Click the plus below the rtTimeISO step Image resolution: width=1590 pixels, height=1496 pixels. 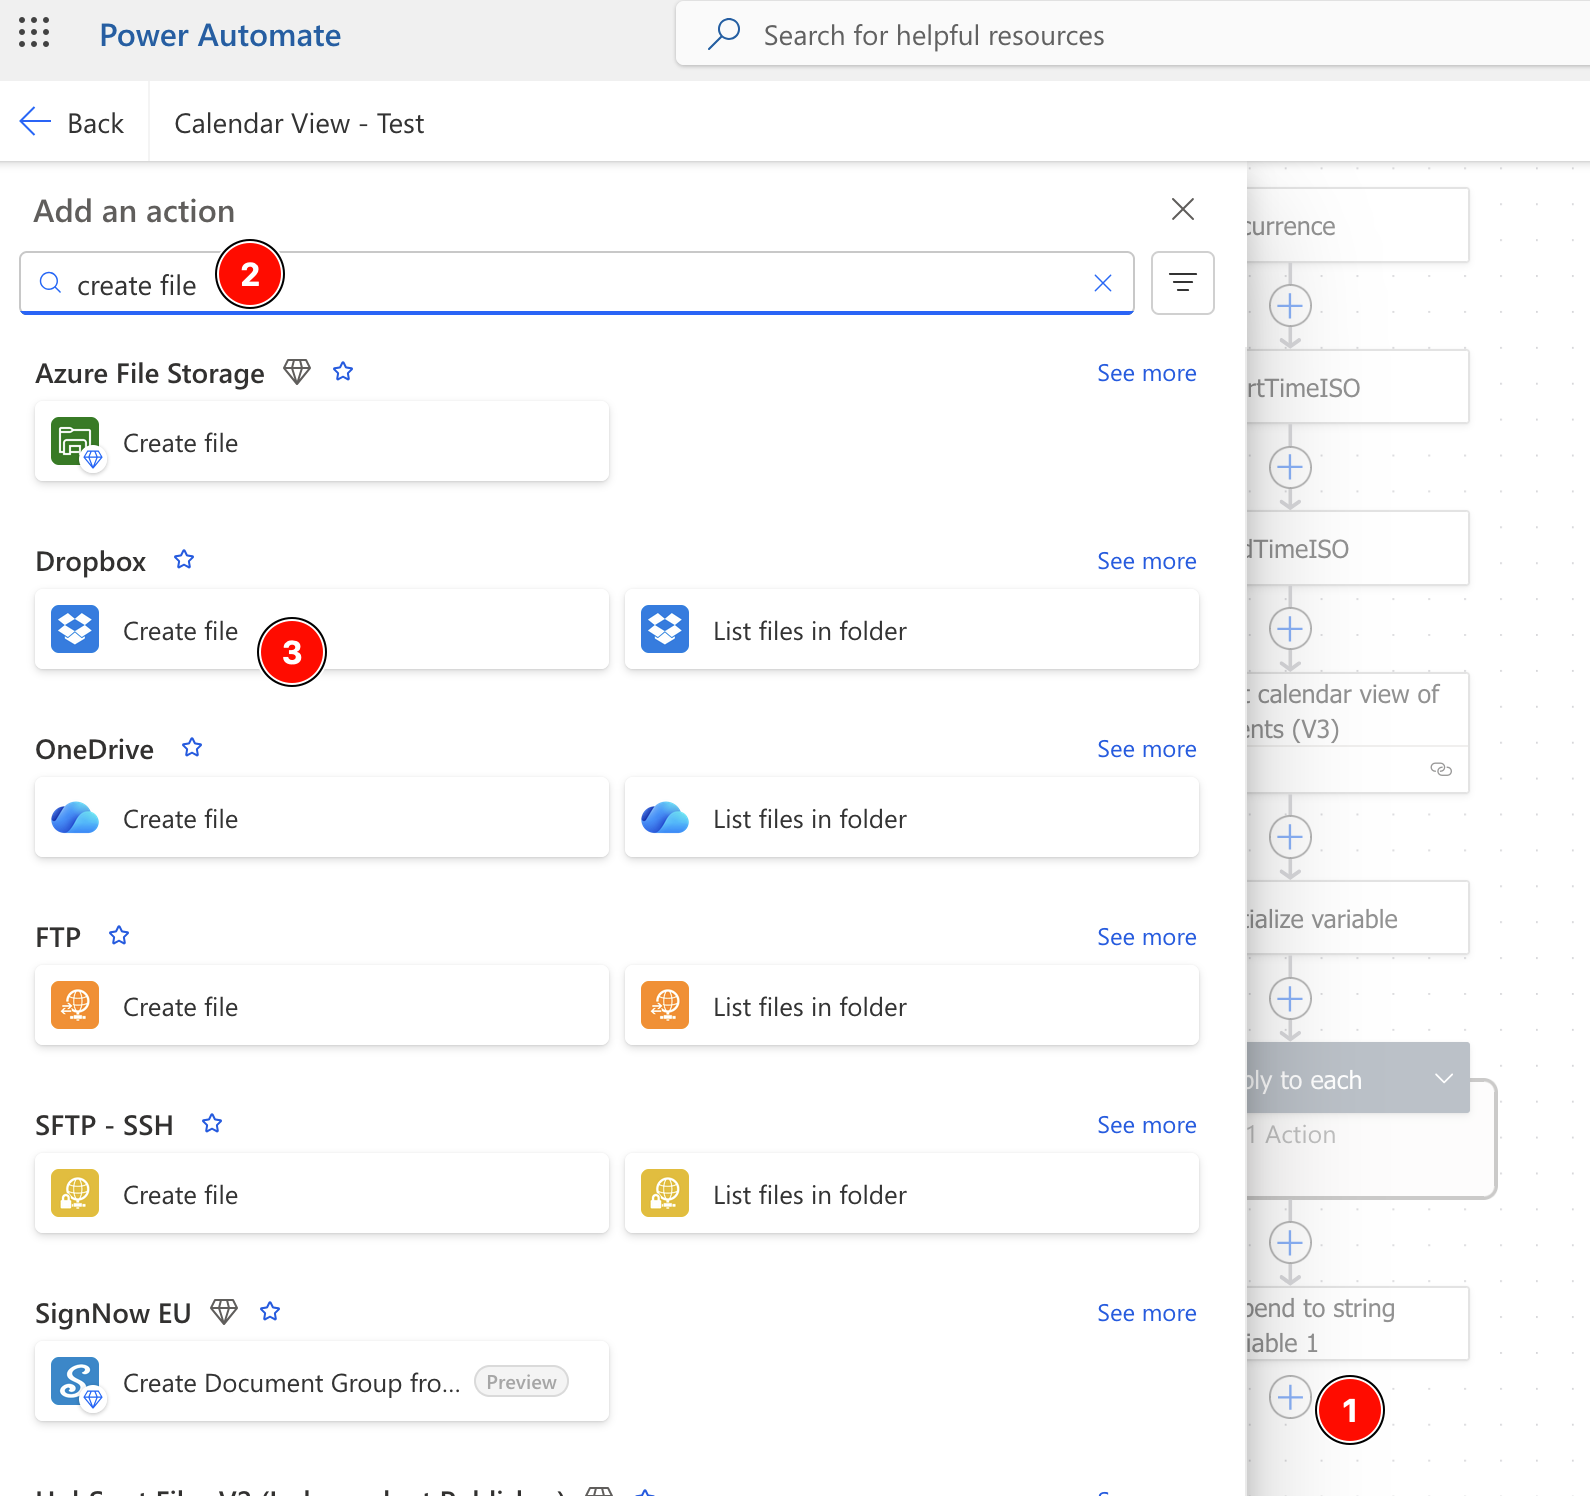[1290, 467]
